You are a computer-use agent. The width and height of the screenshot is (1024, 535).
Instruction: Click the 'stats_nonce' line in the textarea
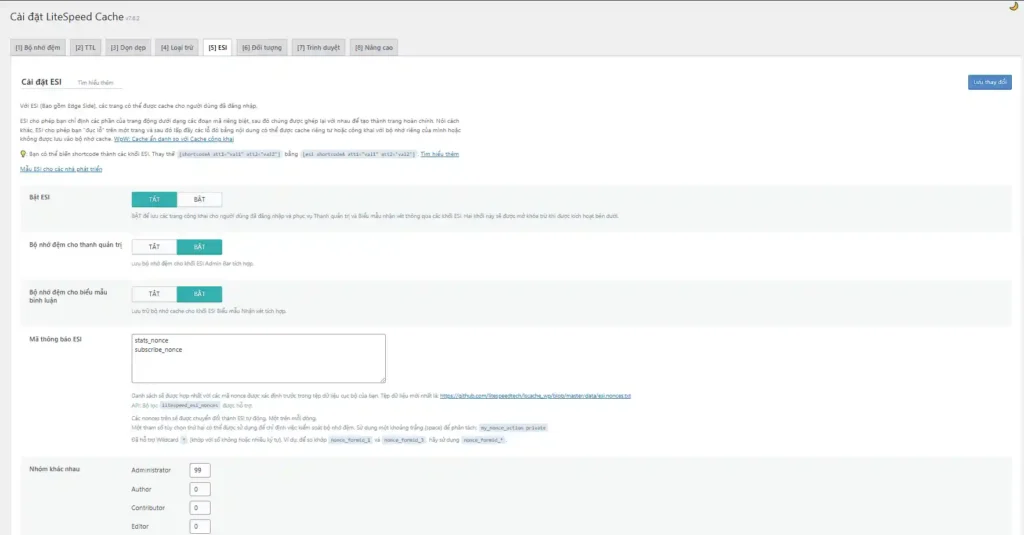pos(152,340)
